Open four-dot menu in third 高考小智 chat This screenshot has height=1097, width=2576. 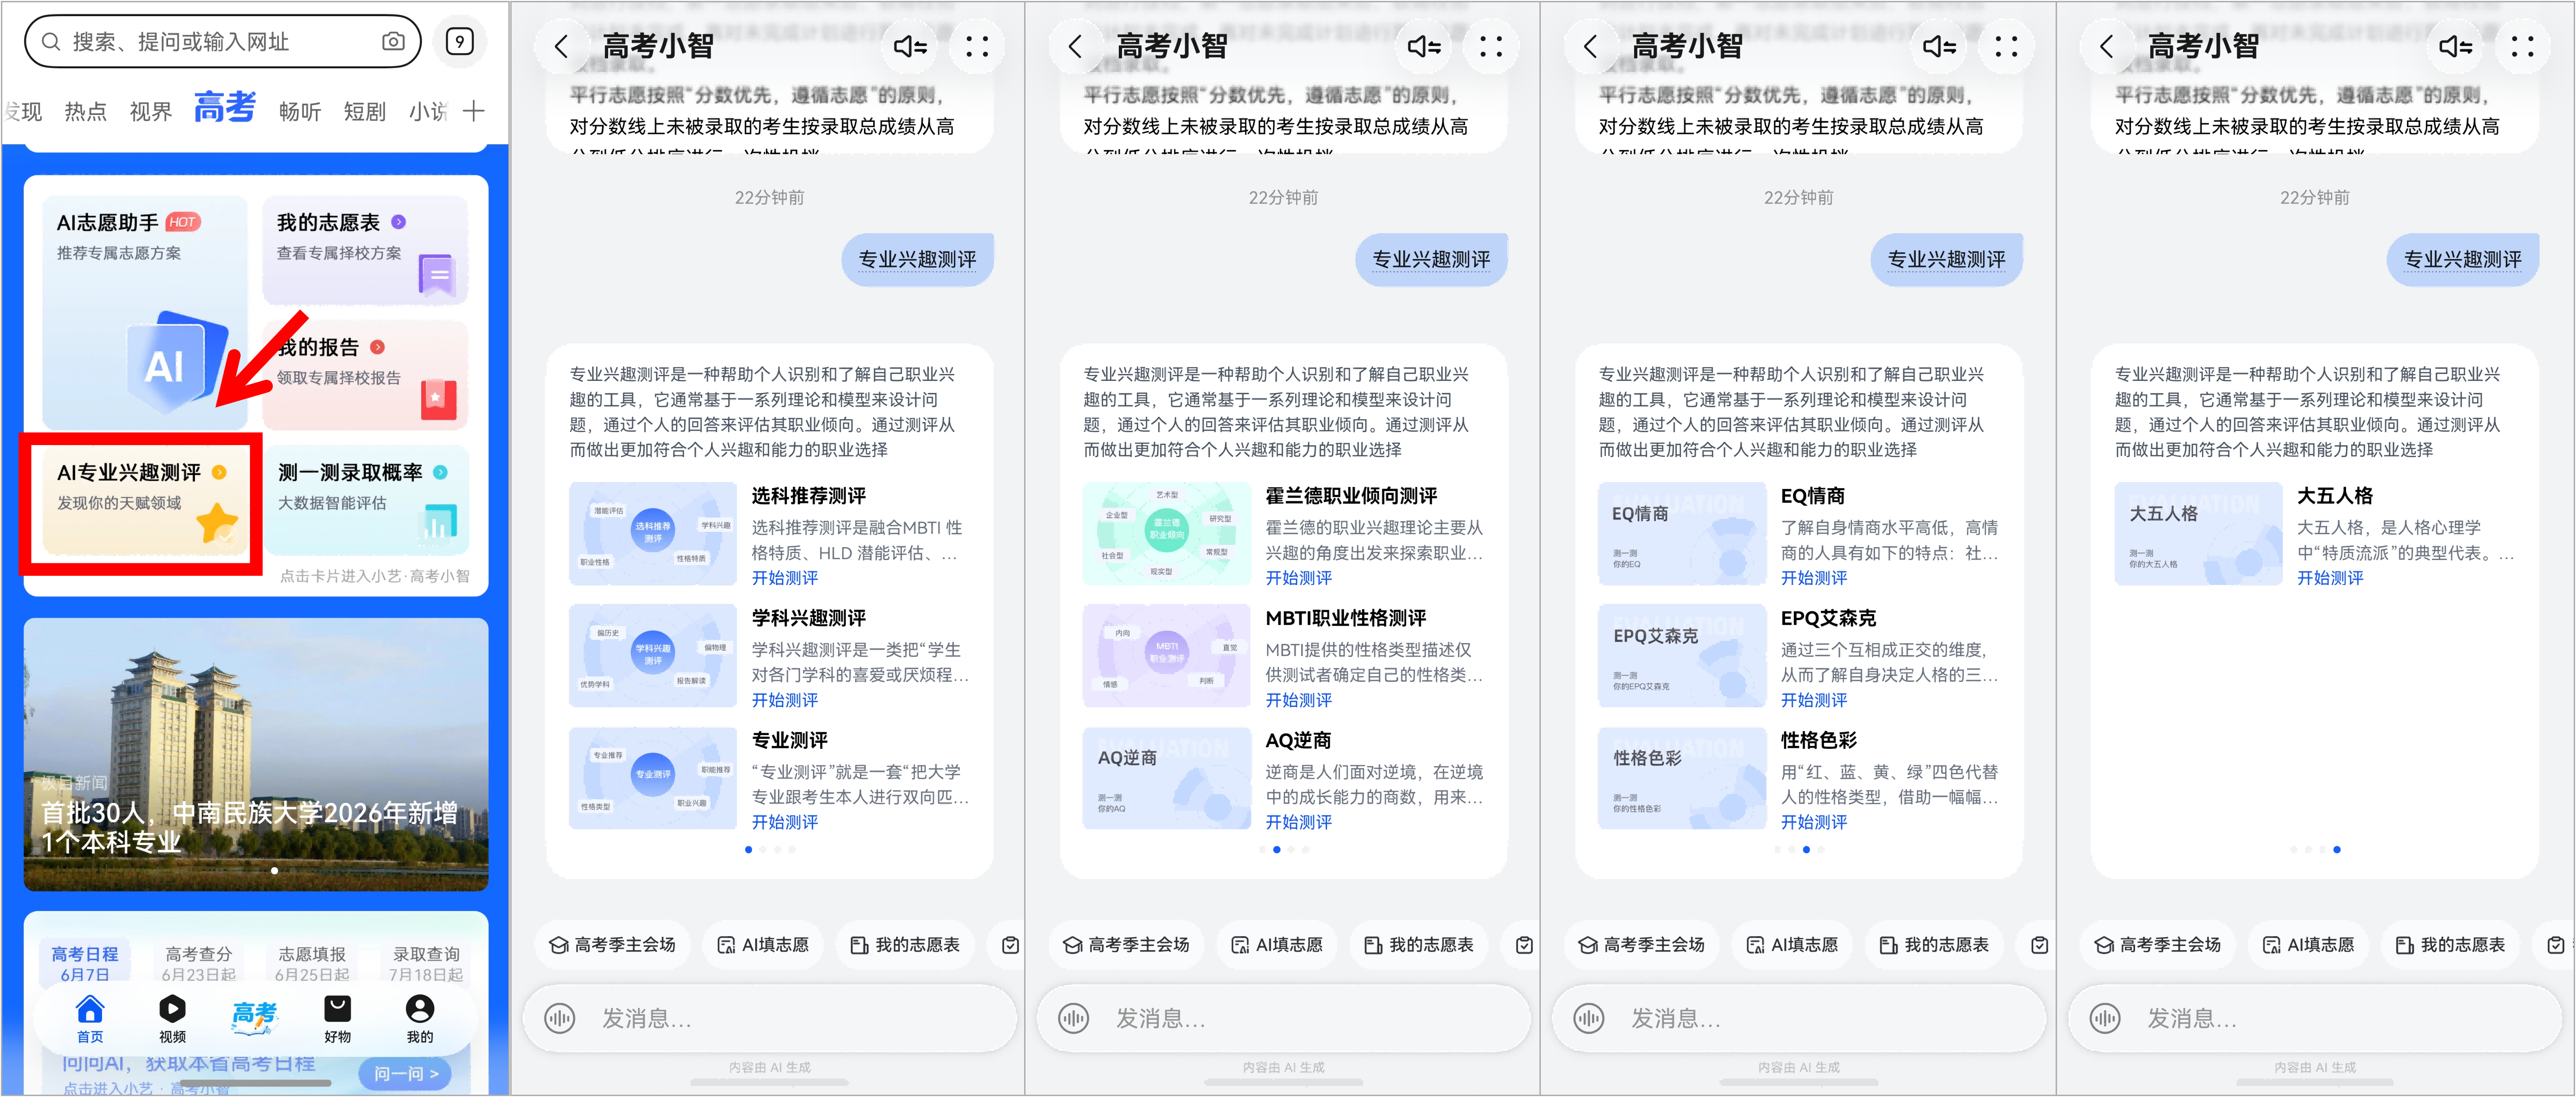tap(2006, 46)
